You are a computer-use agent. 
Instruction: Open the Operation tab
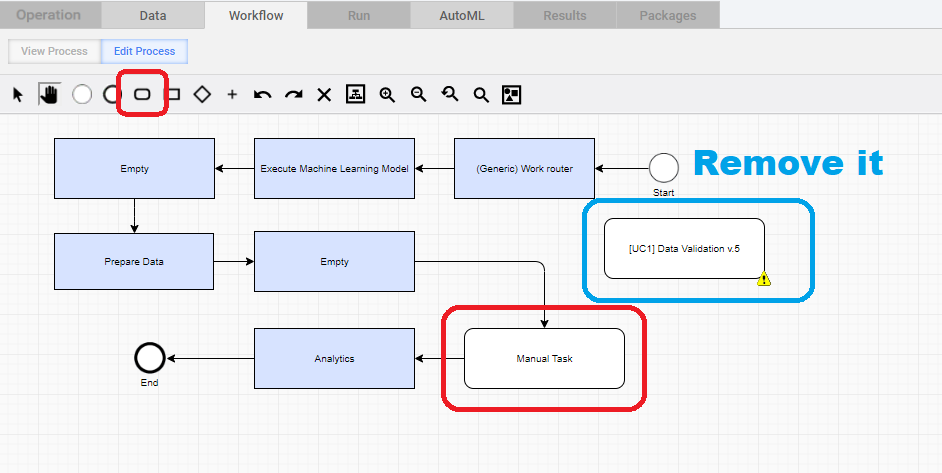48,15
